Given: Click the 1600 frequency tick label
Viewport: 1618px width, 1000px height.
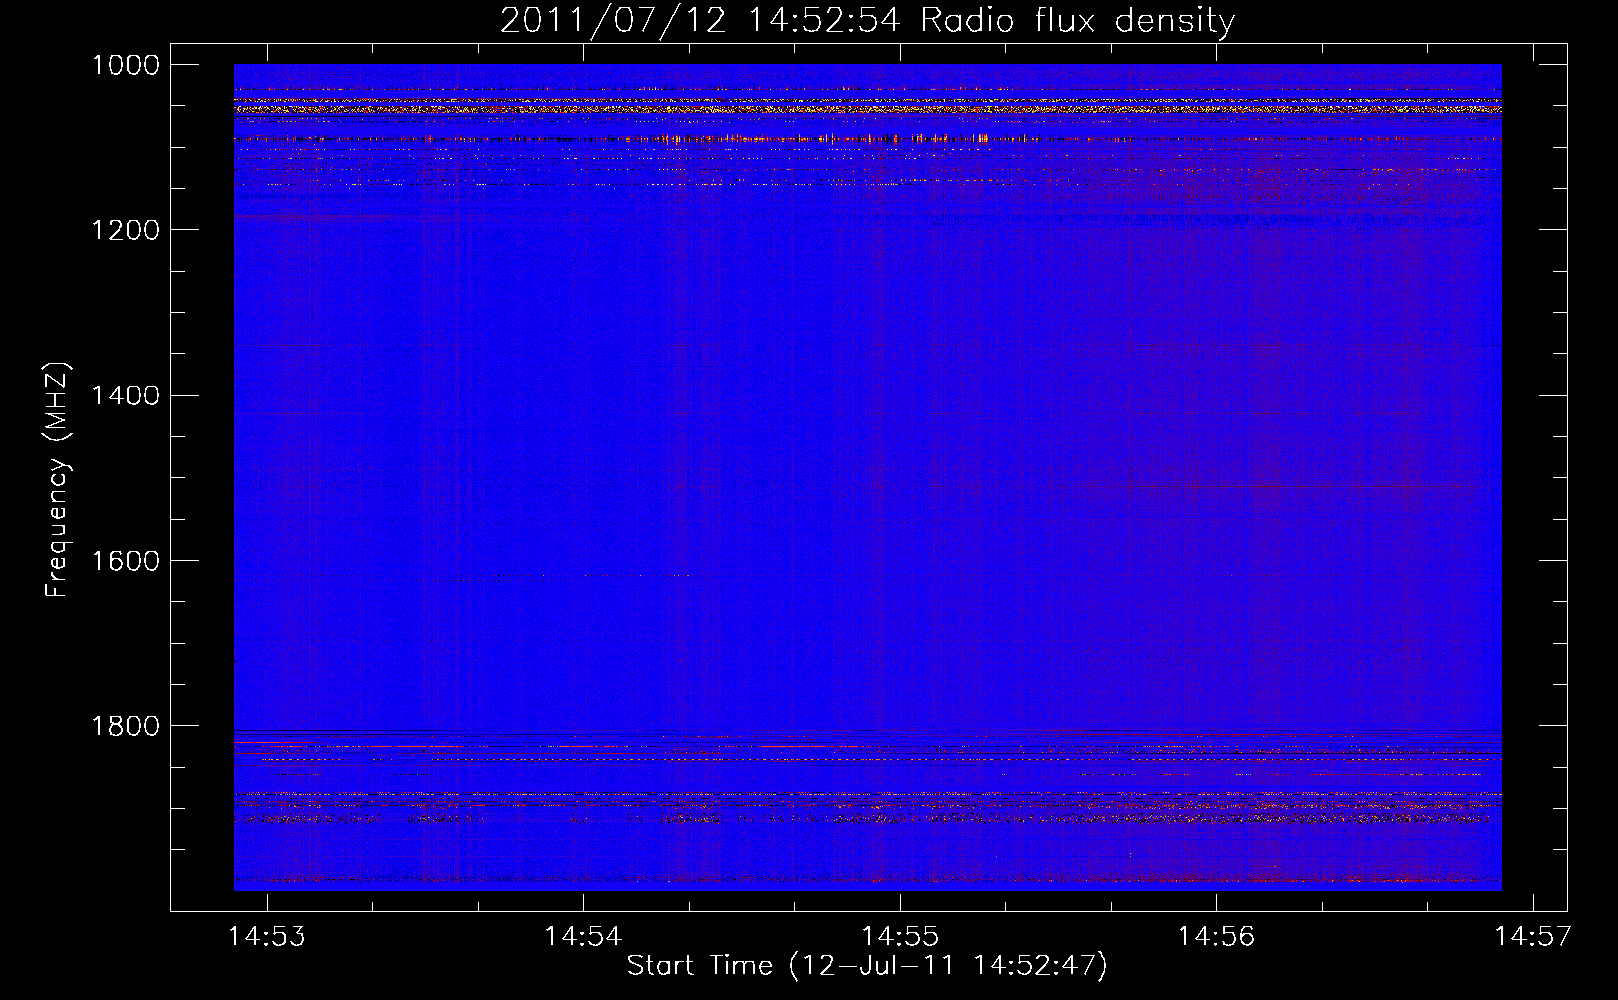Looking at the screenshot, I should coord(126,560).
